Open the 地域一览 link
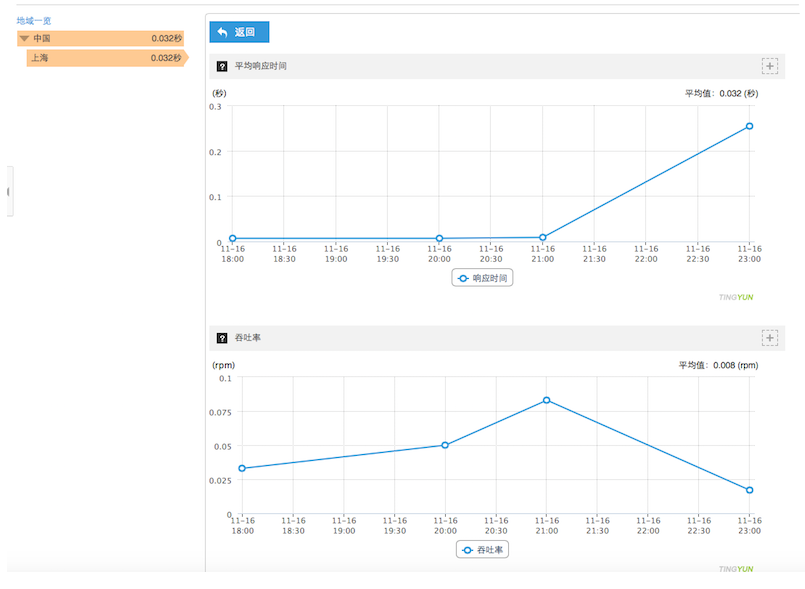 (x=34, y=20)
